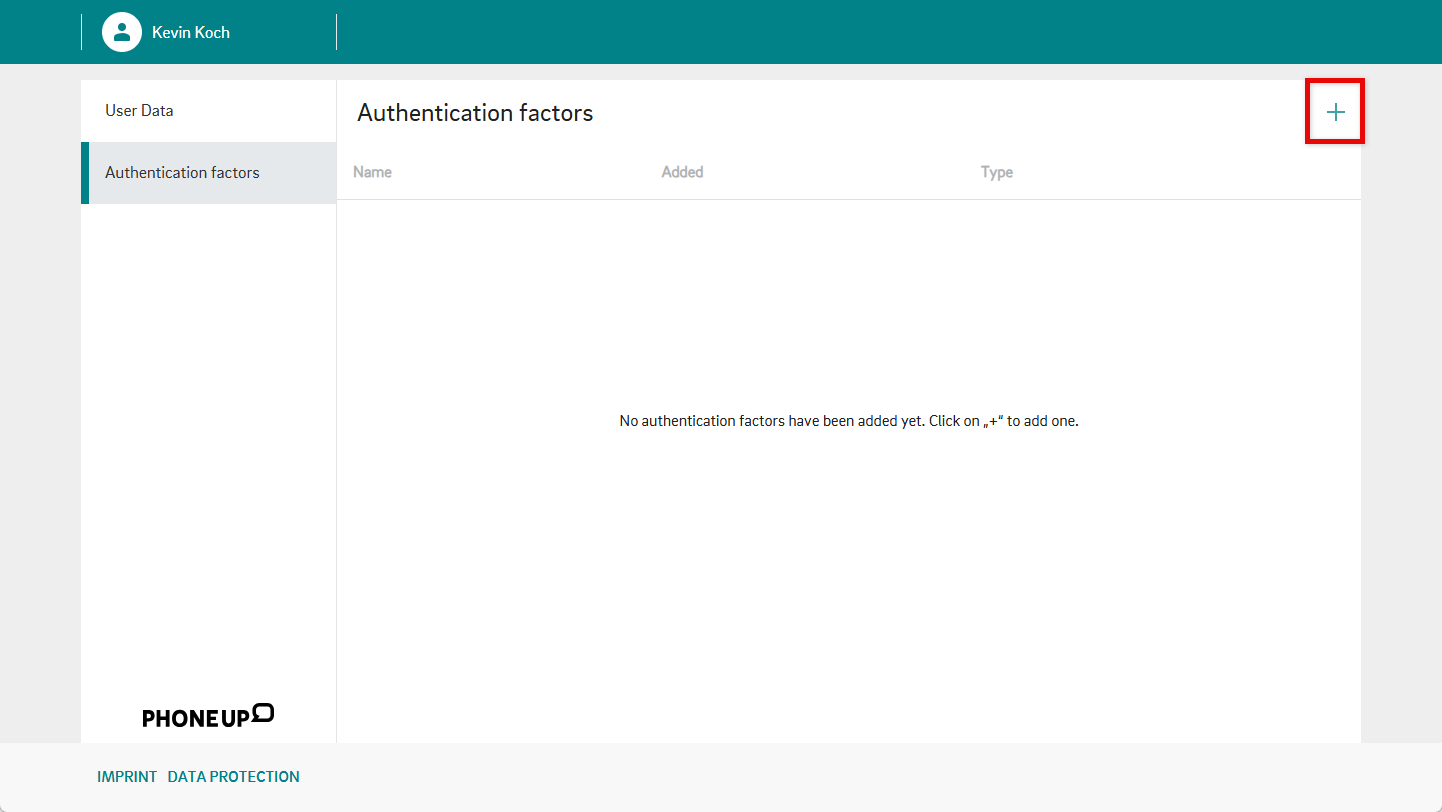
Task: Open the DATA PROTECTION link
Action: (233, 776)
